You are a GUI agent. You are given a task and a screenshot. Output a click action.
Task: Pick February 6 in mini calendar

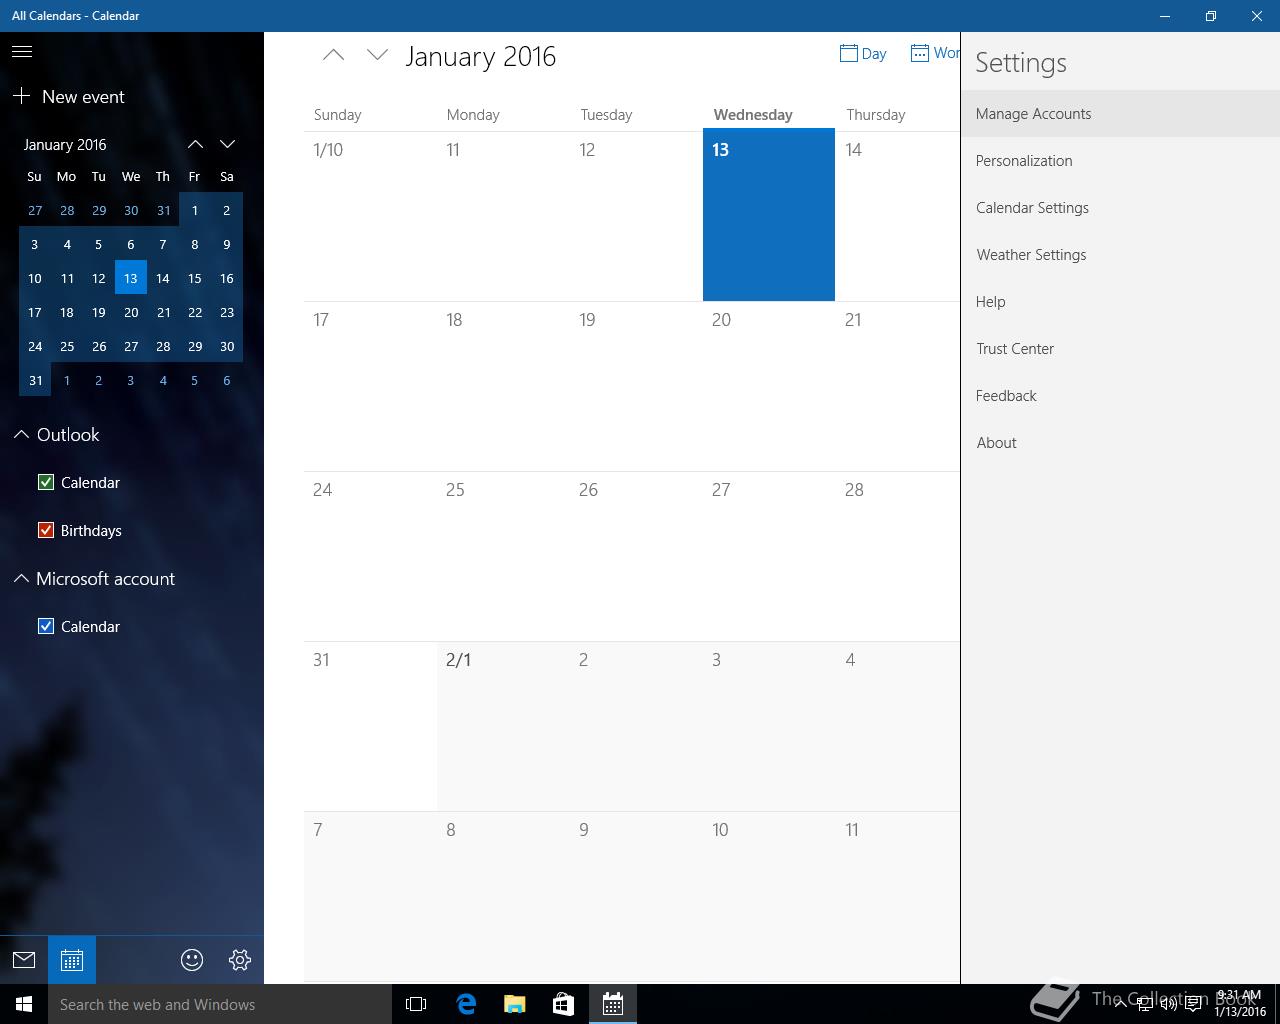pos(227,380)
